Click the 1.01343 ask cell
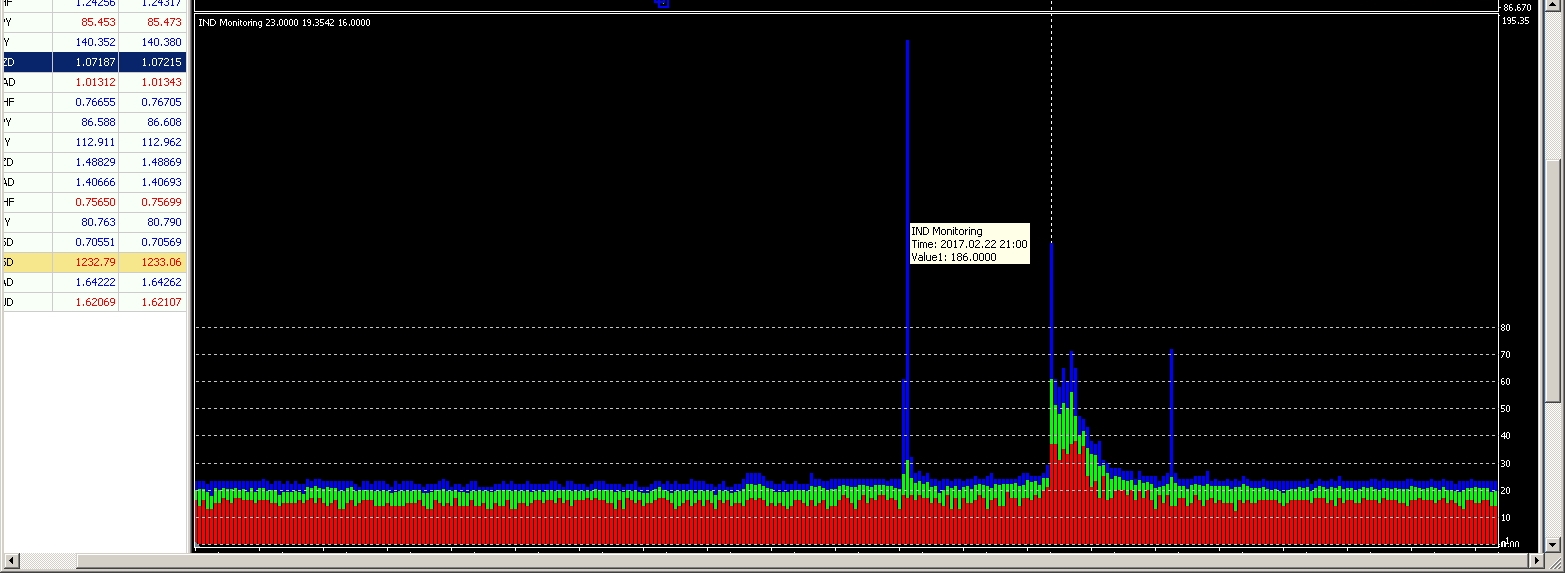 (x=153, y=82)
